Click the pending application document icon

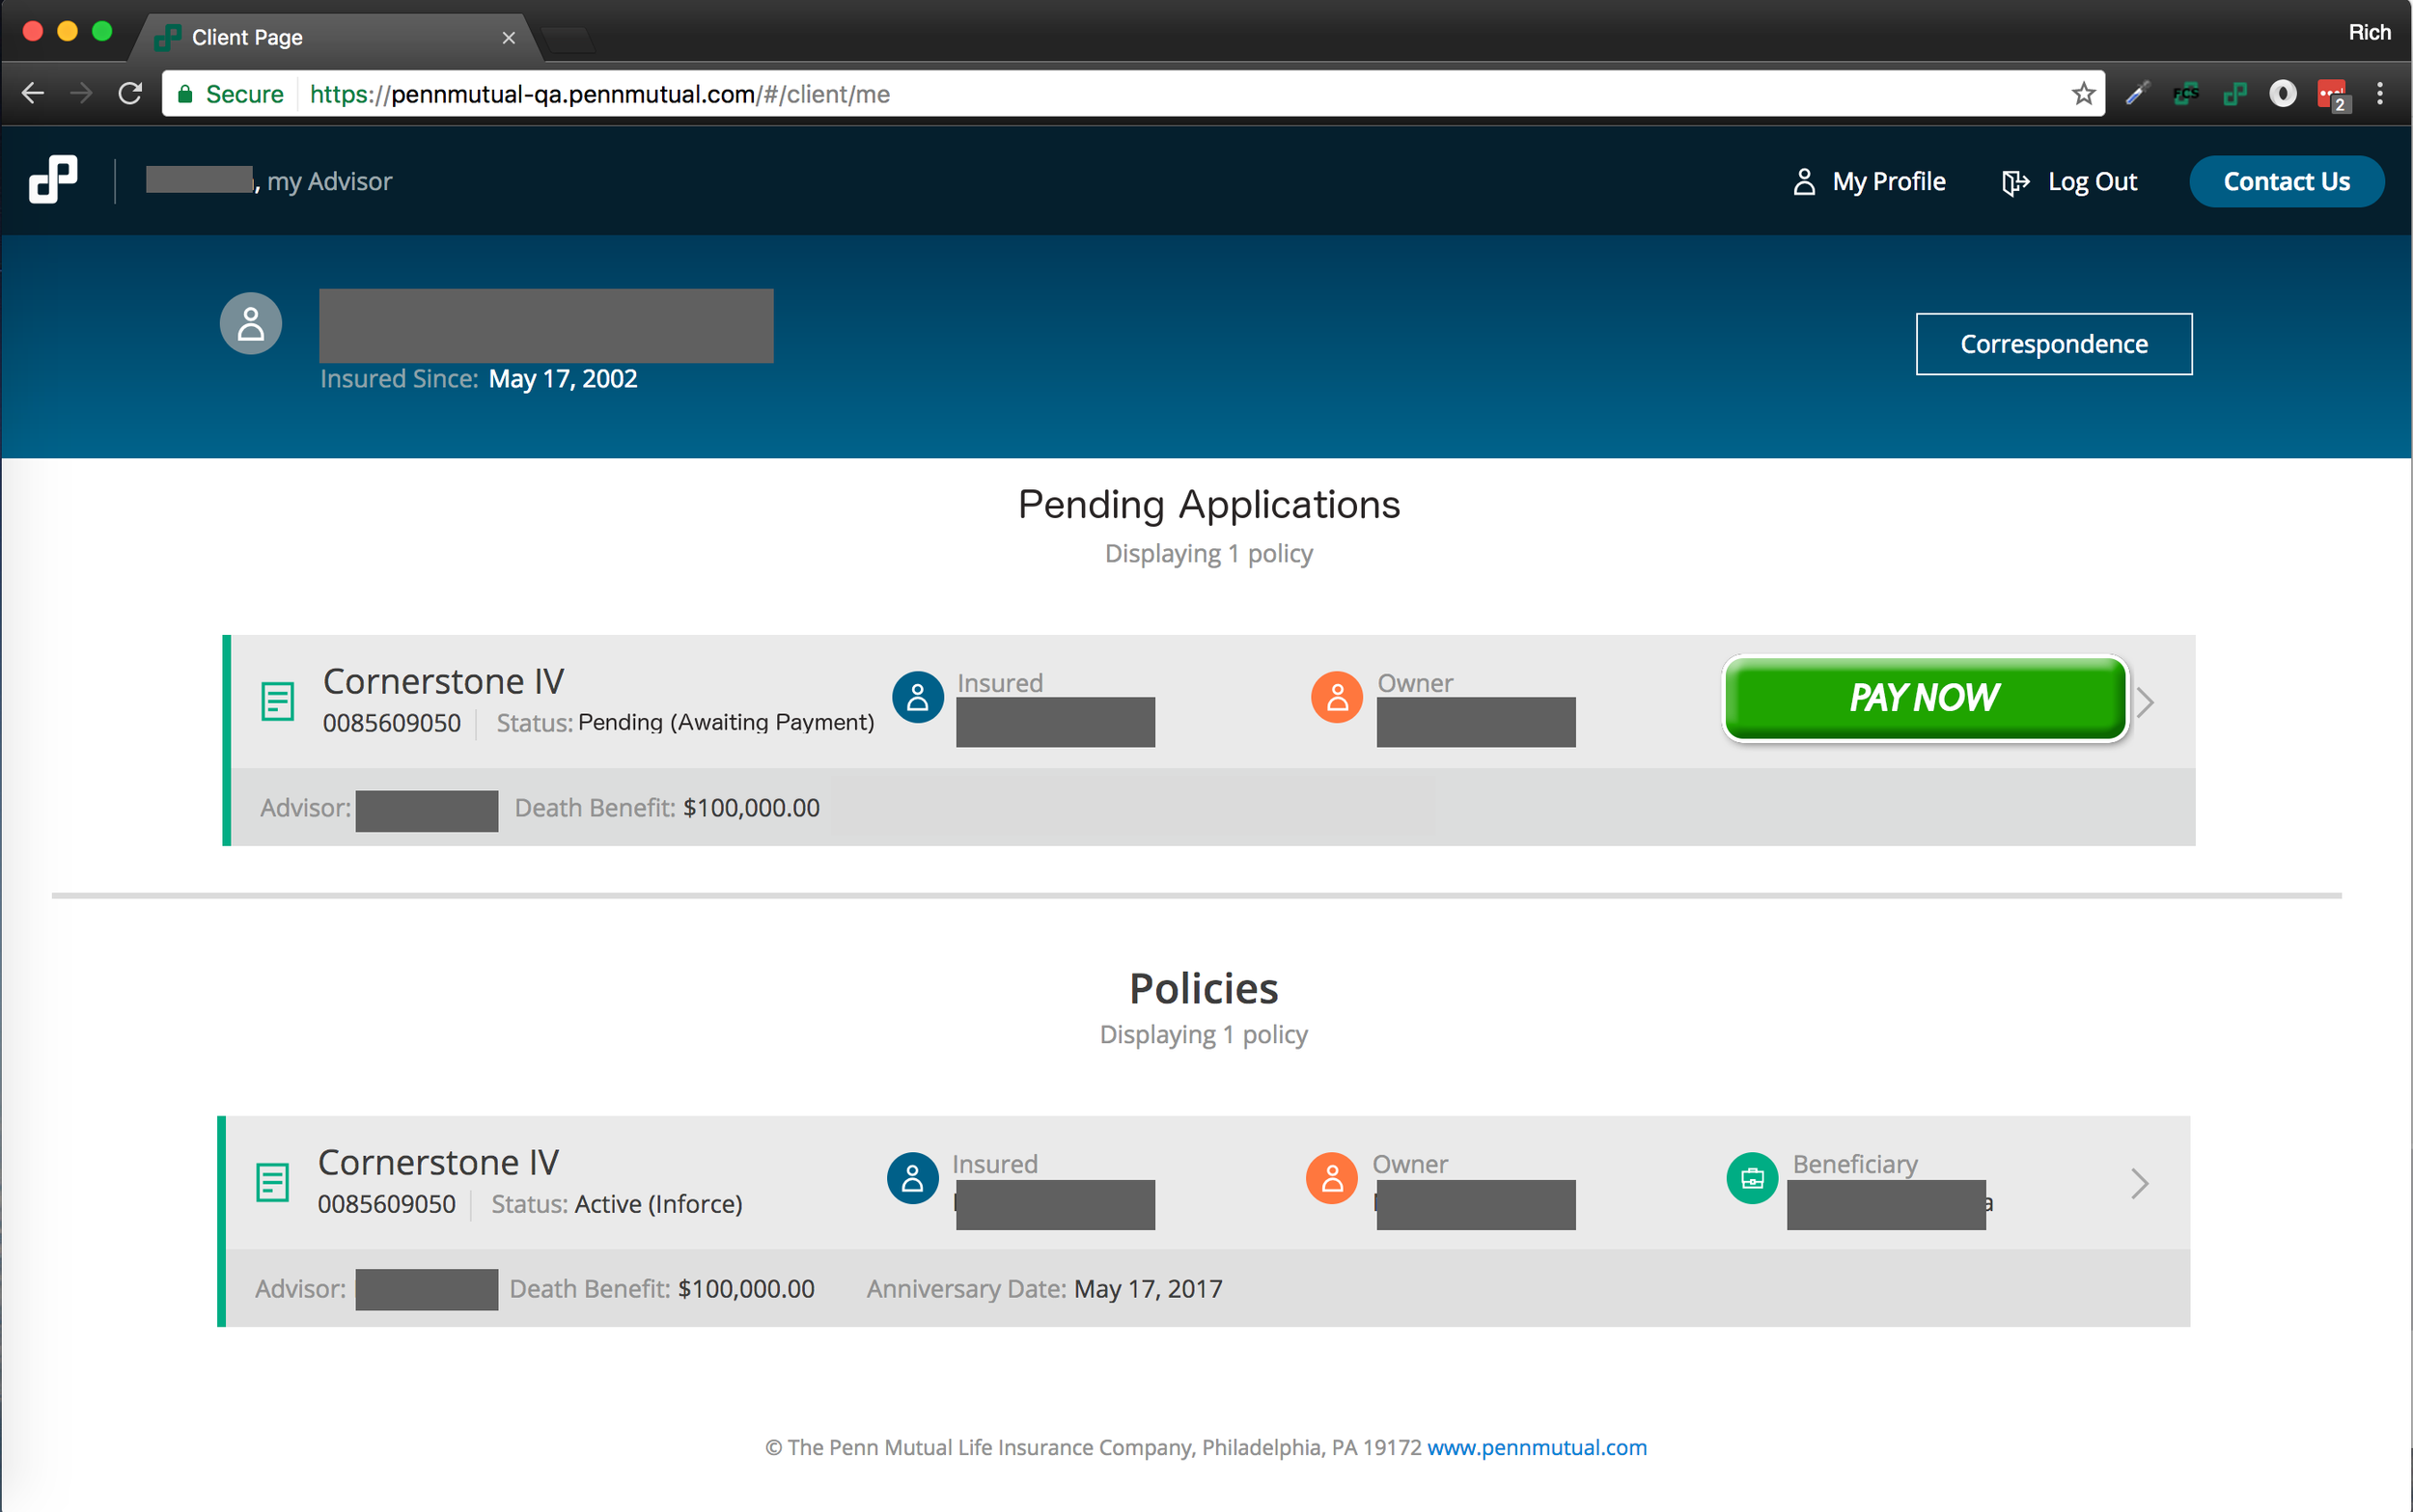tap(277, 701)
